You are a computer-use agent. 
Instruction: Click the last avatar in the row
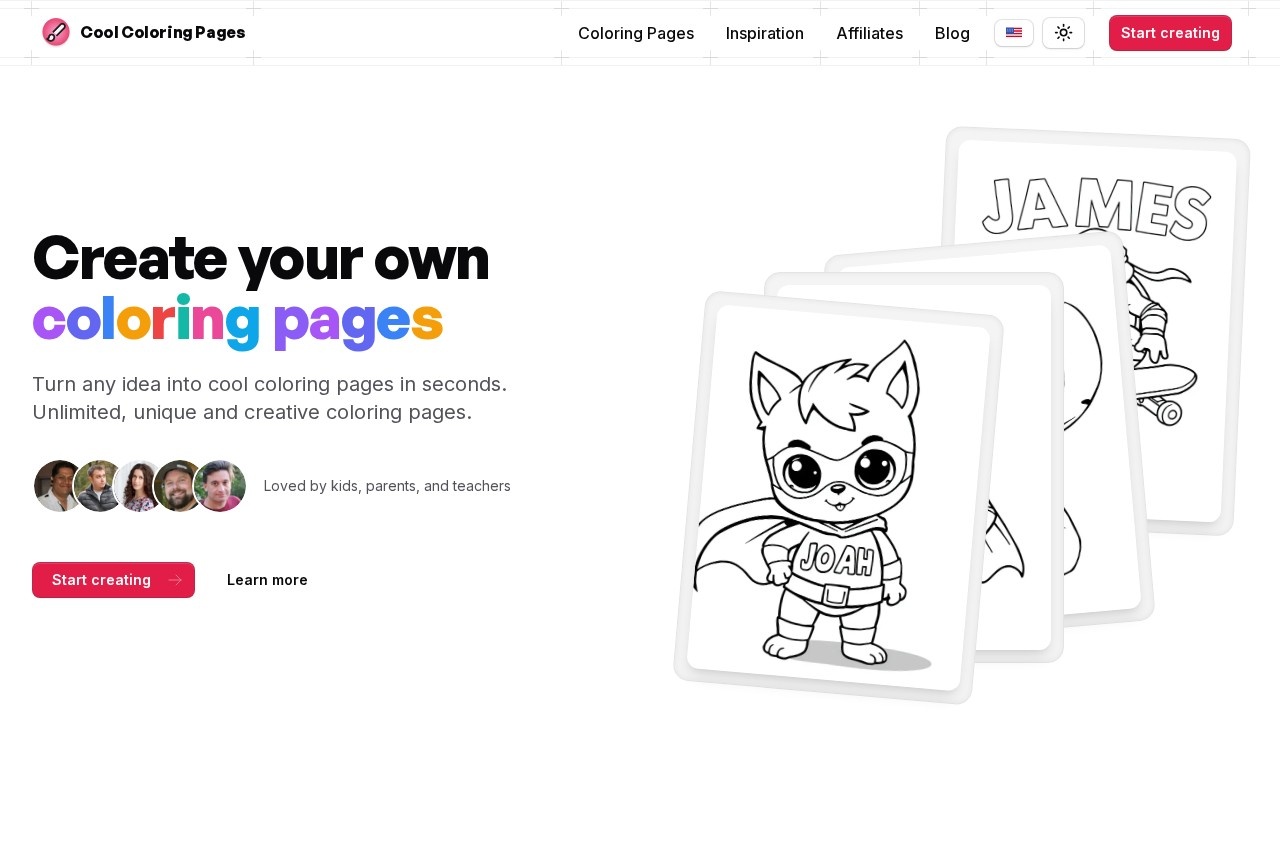(x=221, y=486)
